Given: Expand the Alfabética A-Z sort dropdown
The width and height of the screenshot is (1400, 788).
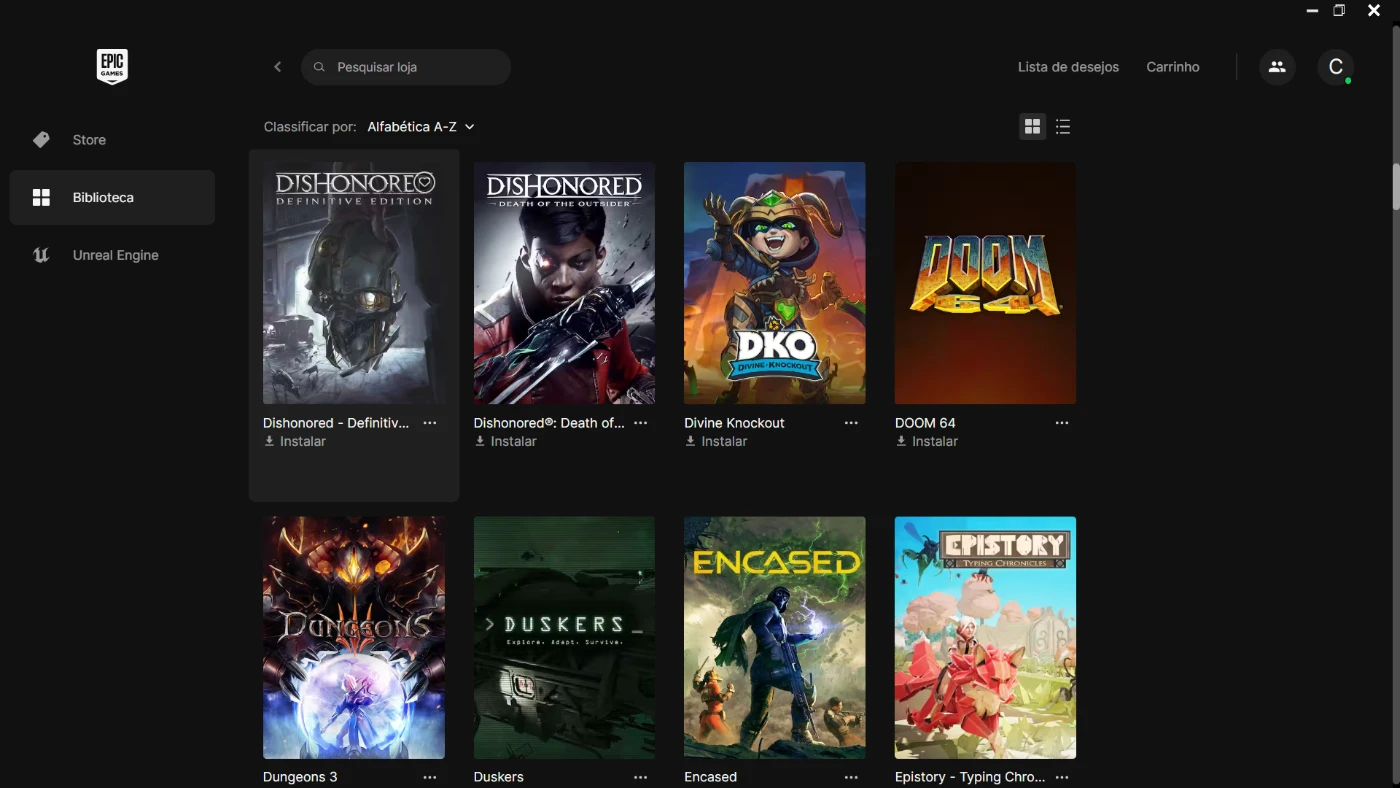Looking at the screenshot, I should pyautogui.click(x=421, y=127).
